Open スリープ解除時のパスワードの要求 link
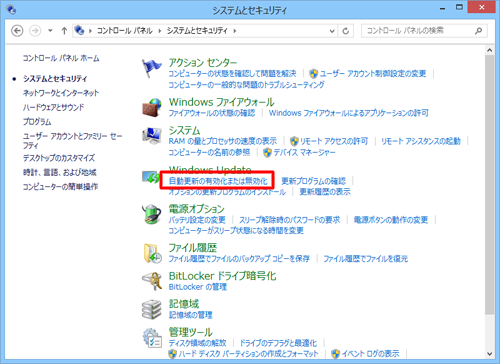Image resolution: width=500 pixels, height=364 pixels. (x=290, y=220)
